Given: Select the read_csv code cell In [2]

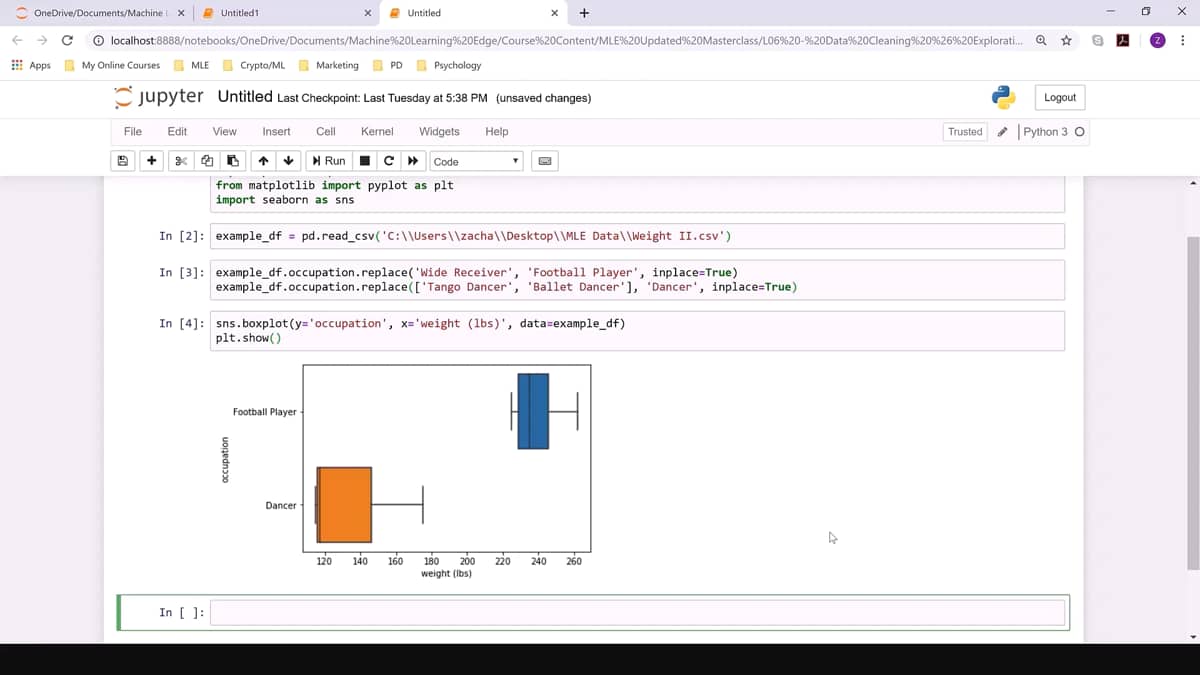Looking at the screenshot, I should 637,236.
